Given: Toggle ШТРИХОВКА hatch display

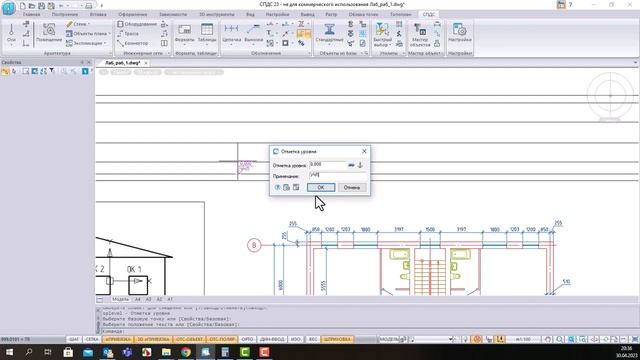Looking at the screenshot, I should (x=337, y=339).
